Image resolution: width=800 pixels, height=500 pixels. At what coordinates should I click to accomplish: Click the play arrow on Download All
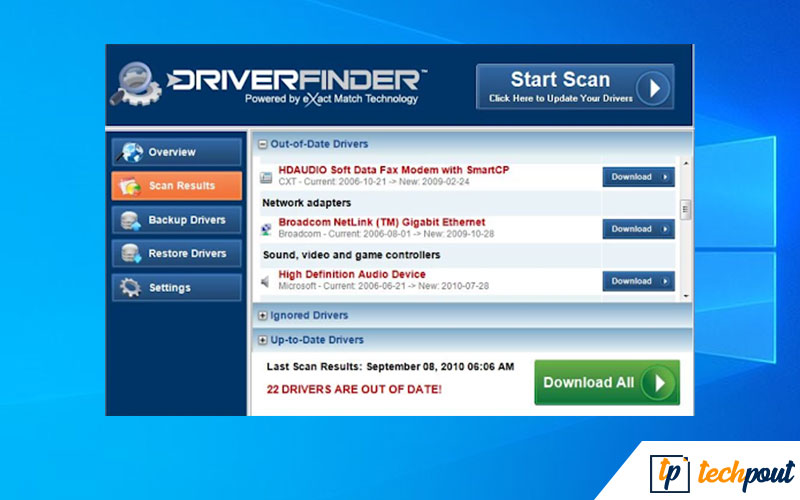pos(659,383)
